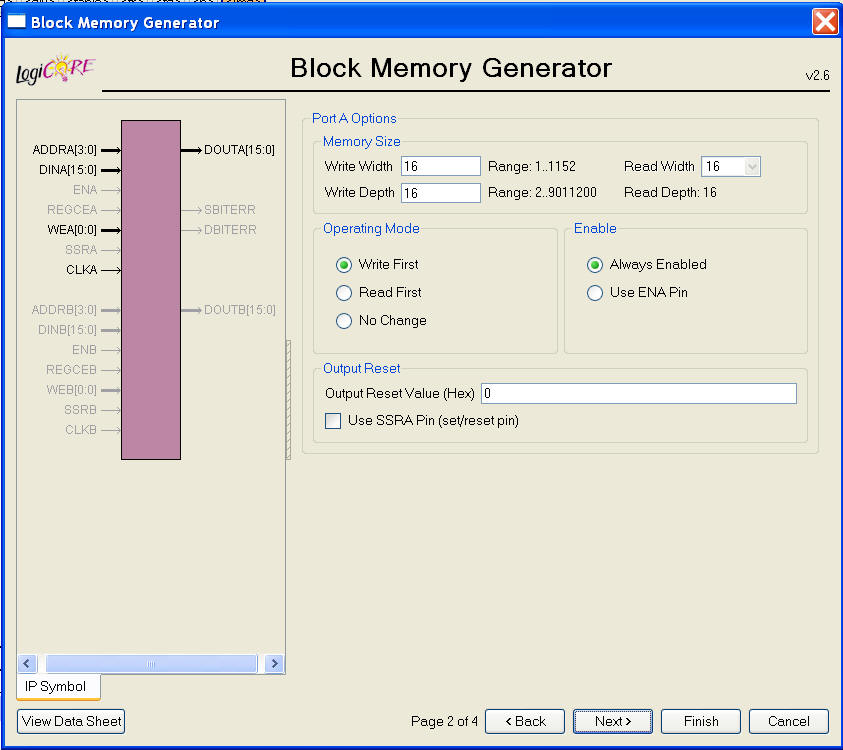Click the greyed SSRA port label
The image size is (843, 750).
(x=81, y=250)
